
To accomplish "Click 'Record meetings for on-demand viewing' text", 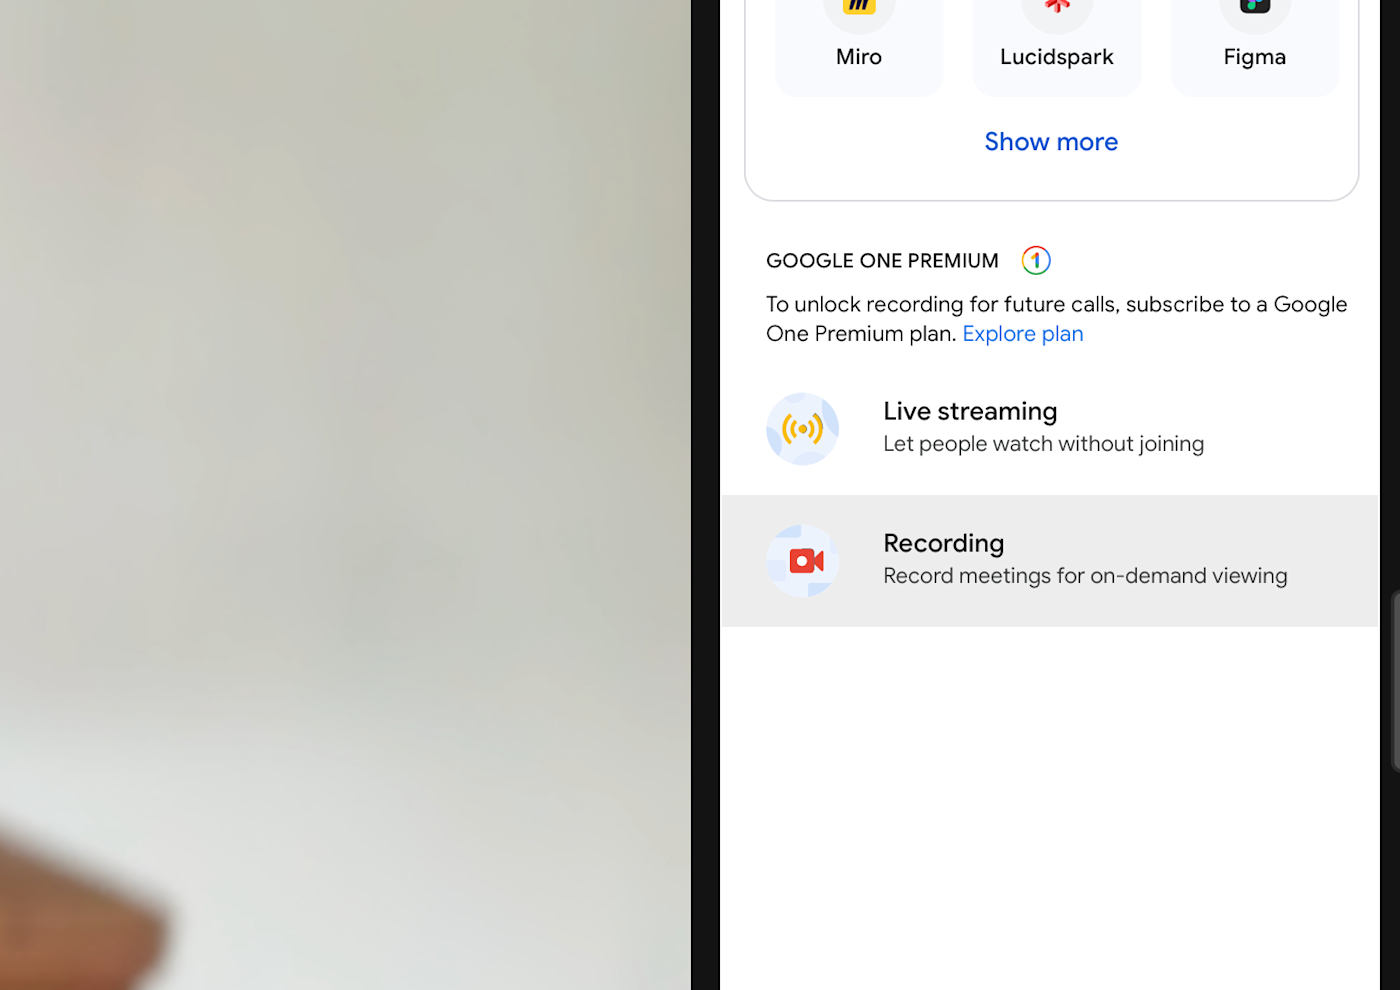I will pos(1085,576).
